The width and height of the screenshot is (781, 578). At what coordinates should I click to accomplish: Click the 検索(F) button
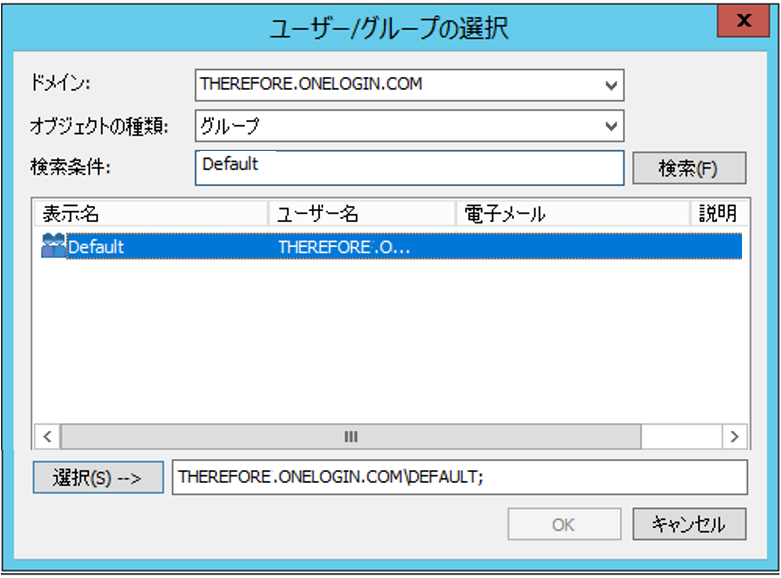tap(689, 168)
